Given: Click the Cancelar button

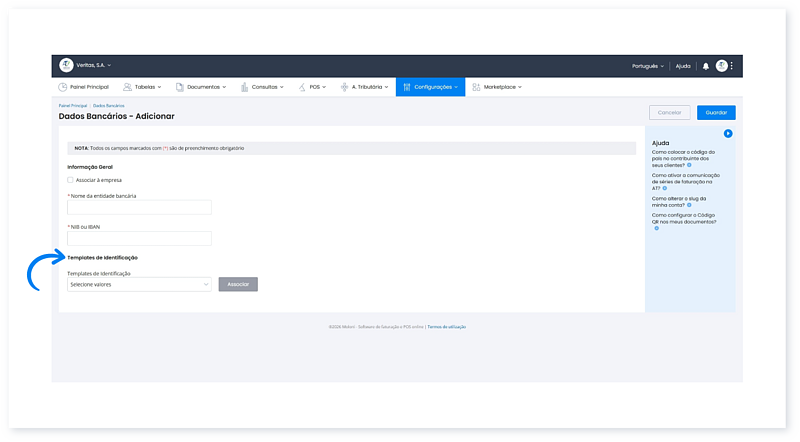Looking at the screenshot, I should [669, 113].
